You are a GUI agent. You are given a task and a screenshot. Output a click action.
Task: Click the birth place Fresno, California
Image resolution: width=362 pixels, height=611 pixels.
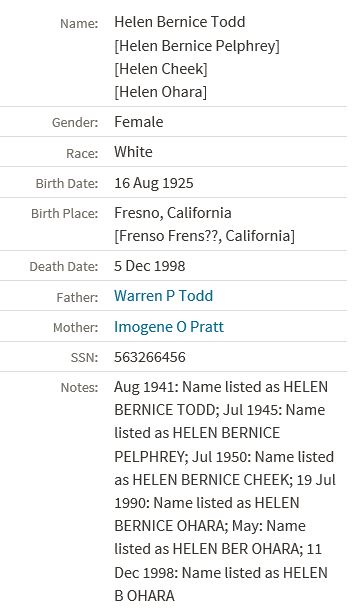[173, 213]
